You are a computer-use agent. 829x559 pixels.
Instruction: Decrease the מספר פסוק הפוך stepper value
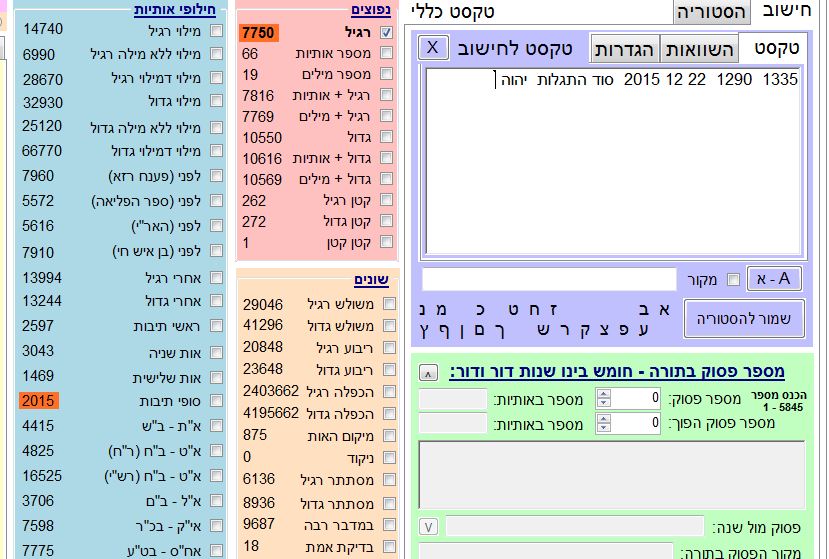(x=603, y=428)
